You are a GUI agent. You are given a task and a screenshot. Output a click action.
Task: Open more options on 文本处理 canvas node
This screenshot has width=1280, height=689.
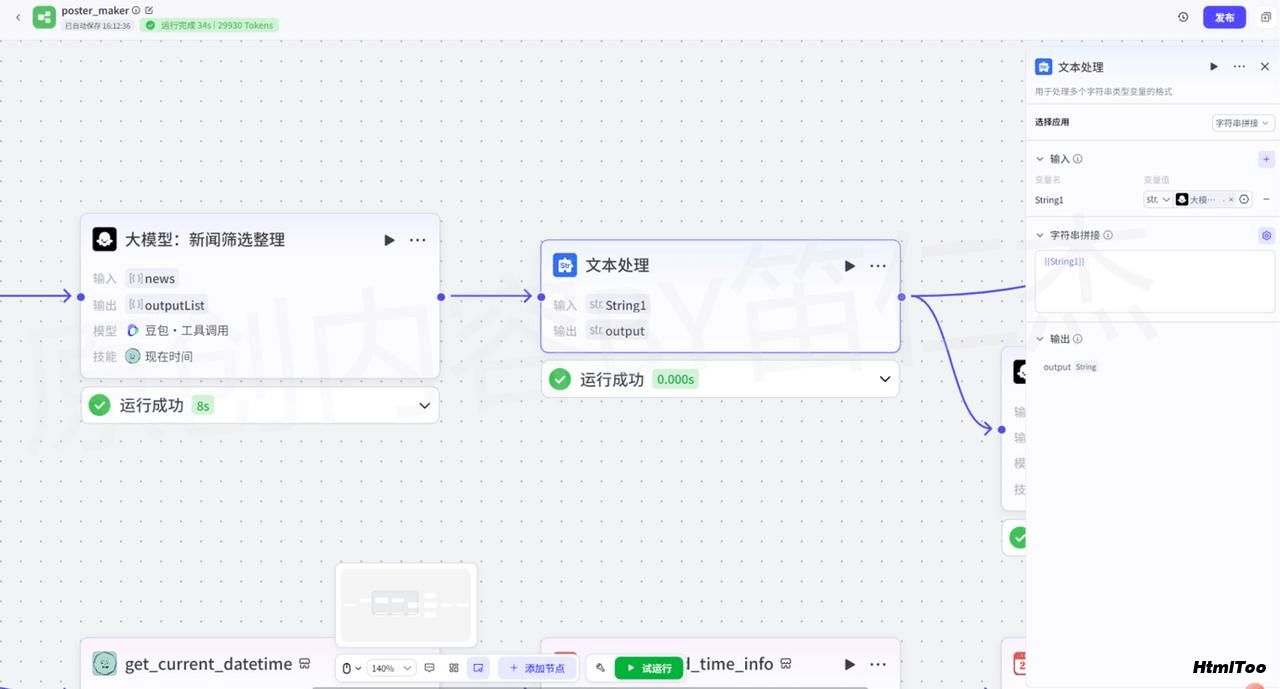878,266
